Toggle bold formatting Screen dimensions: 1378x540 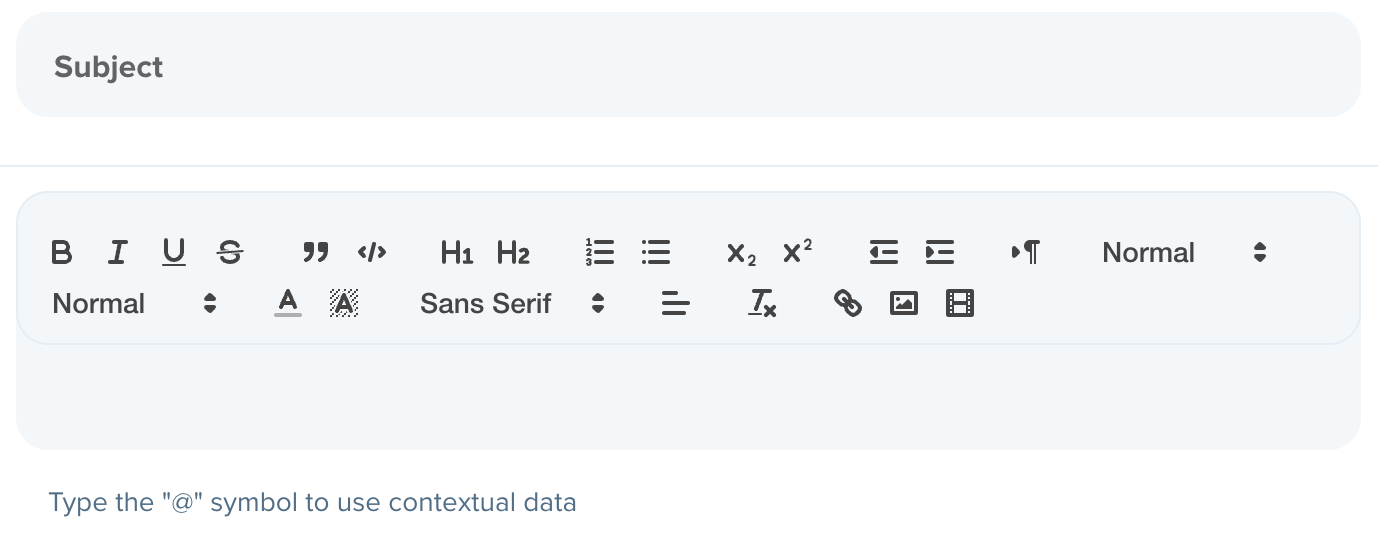(61, 253)
